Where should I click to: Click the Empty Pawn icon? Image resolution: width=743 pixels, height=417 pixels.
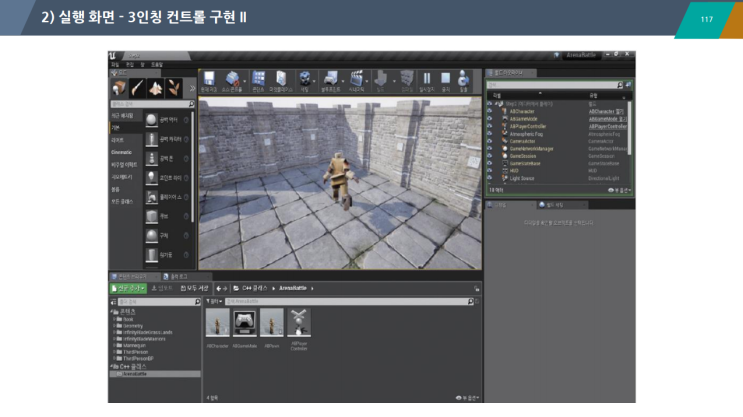(x=151, y=159)
